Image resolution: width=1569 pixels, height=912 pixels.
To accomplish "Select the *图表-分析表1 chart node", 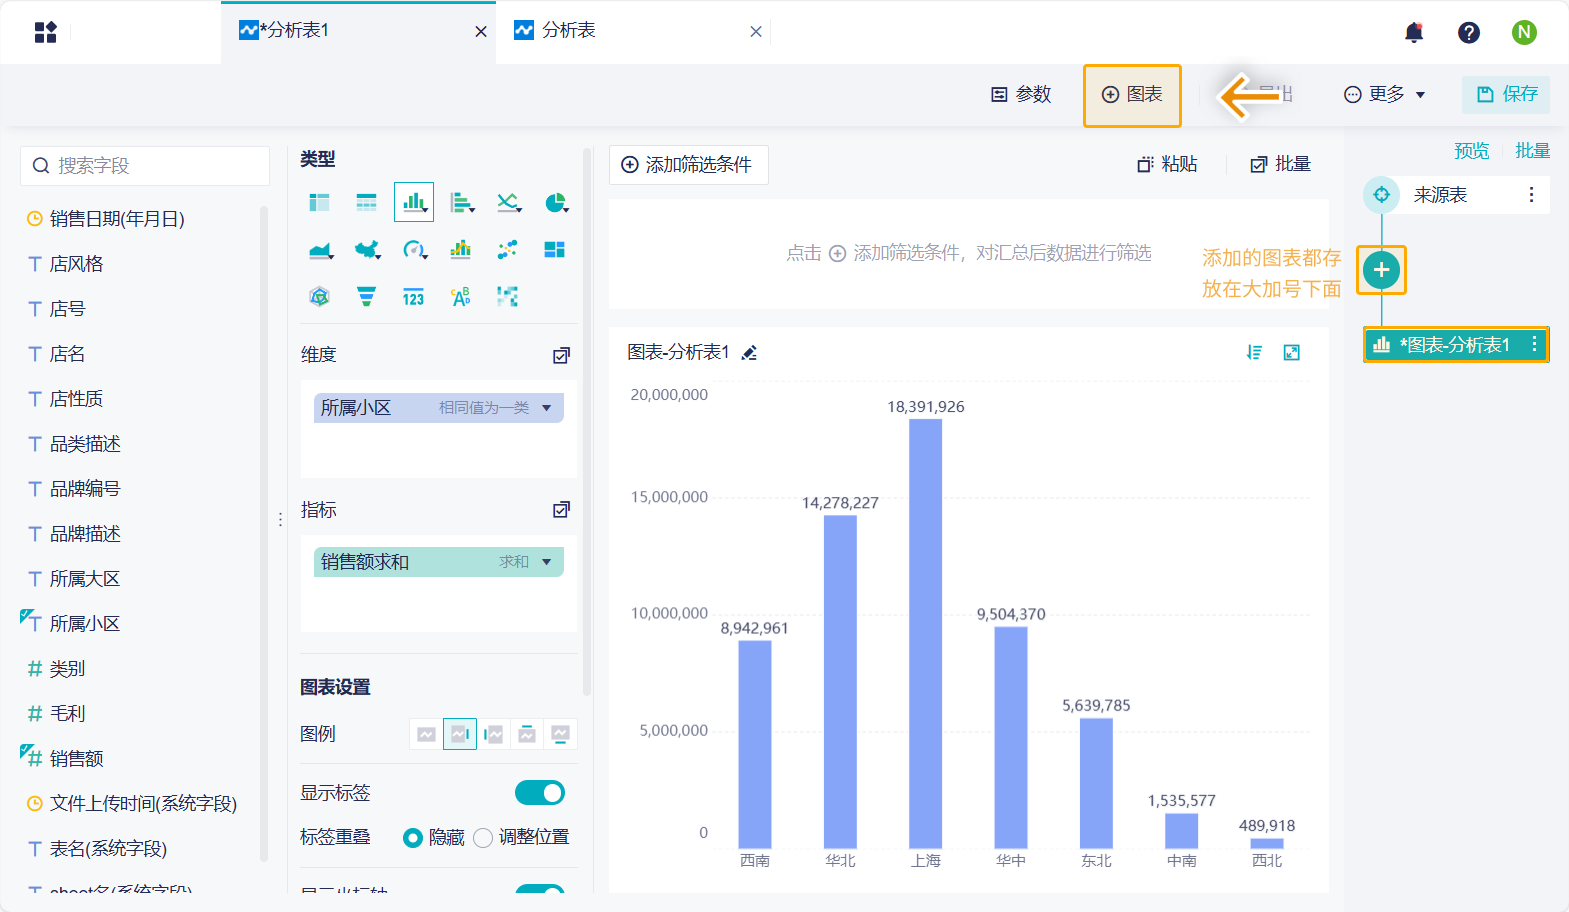I will click(1456, 344).
